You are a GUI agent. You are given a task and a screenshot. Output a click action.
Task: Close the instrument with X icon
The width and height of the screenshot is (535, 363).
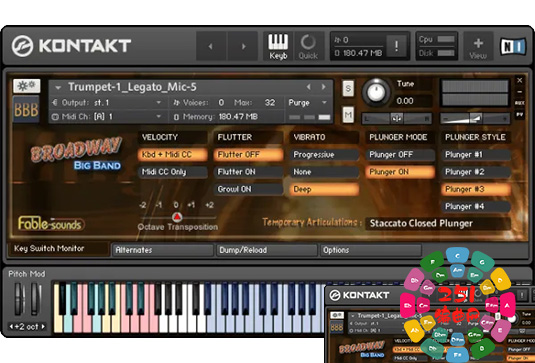[520, 81]
